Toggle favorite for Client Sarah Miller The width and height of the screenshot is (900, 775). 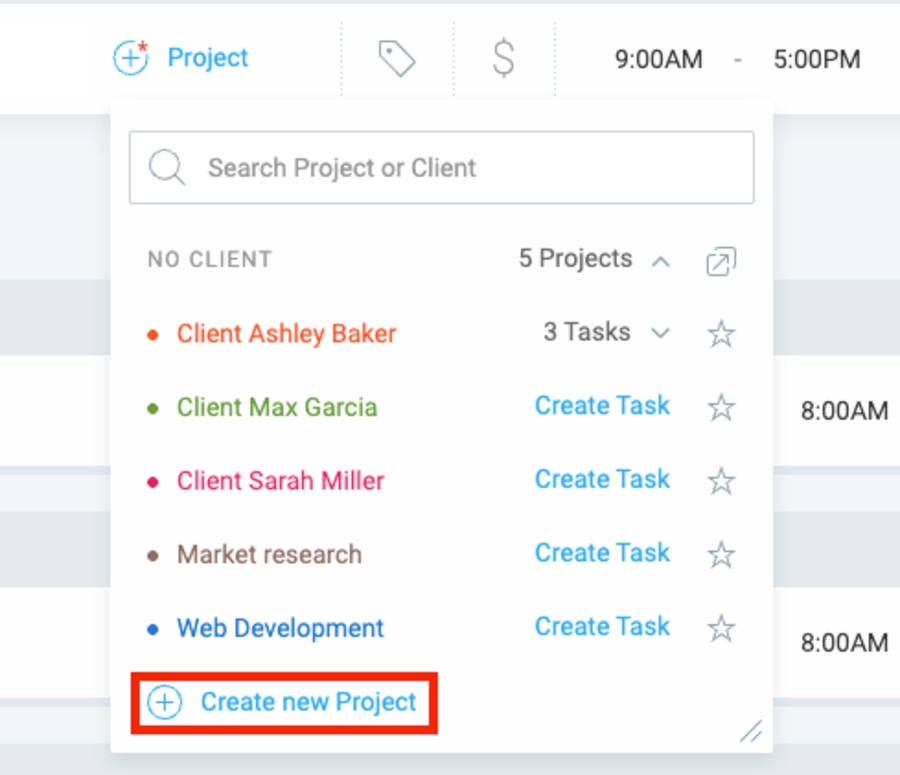(x=721, y=480)
